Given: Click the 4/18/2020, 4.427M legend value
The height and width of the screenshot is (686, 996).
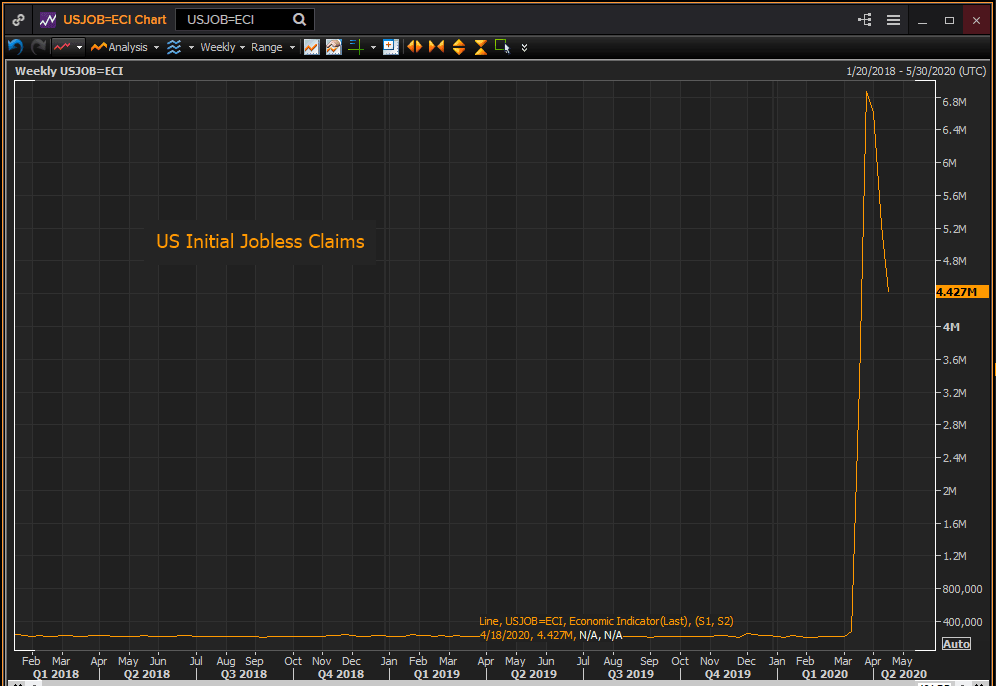Looking at the screenshot, I should 527,635.
